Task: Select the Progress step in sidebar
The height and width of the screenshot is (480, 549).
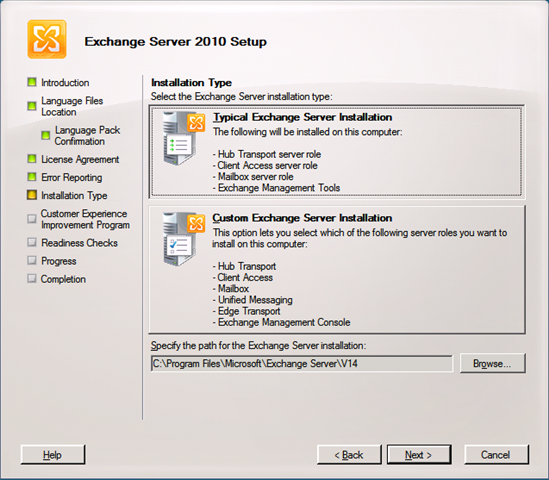Action: tap(58, 261)
